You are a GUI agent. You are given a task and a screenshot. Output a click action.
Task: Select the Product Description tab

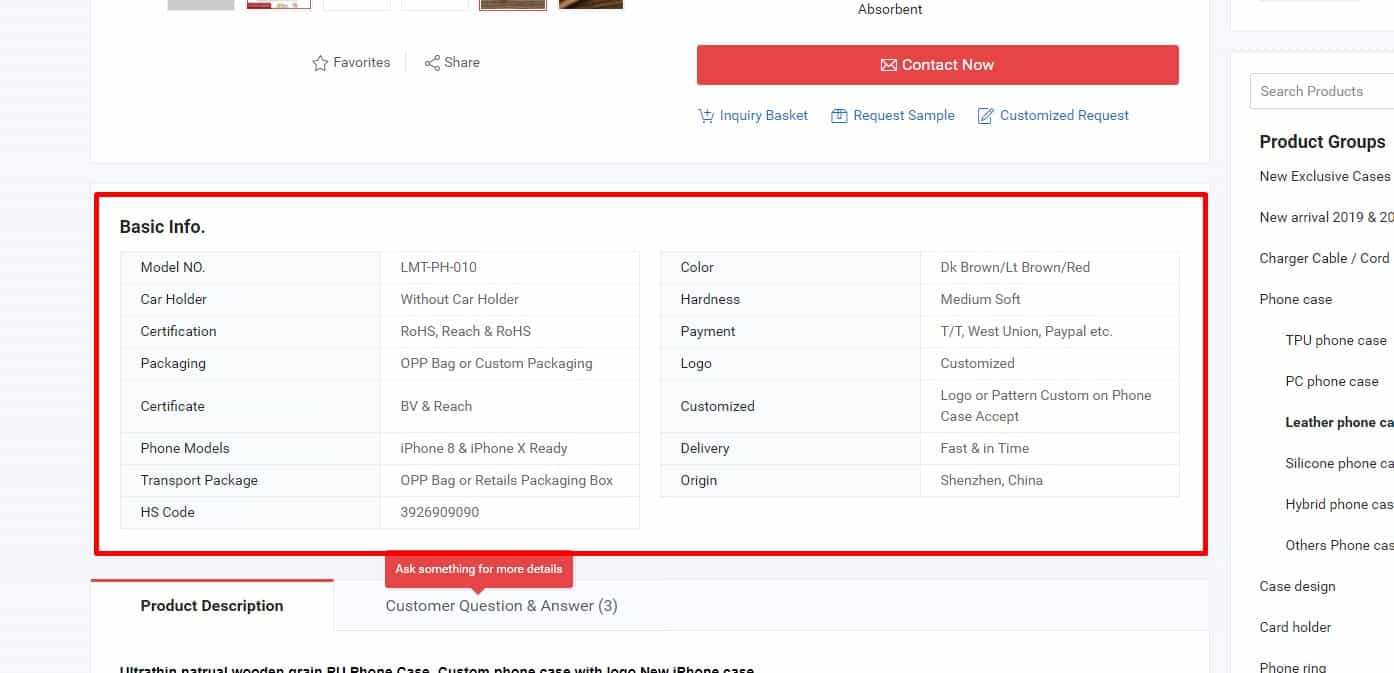coord(212,606)
